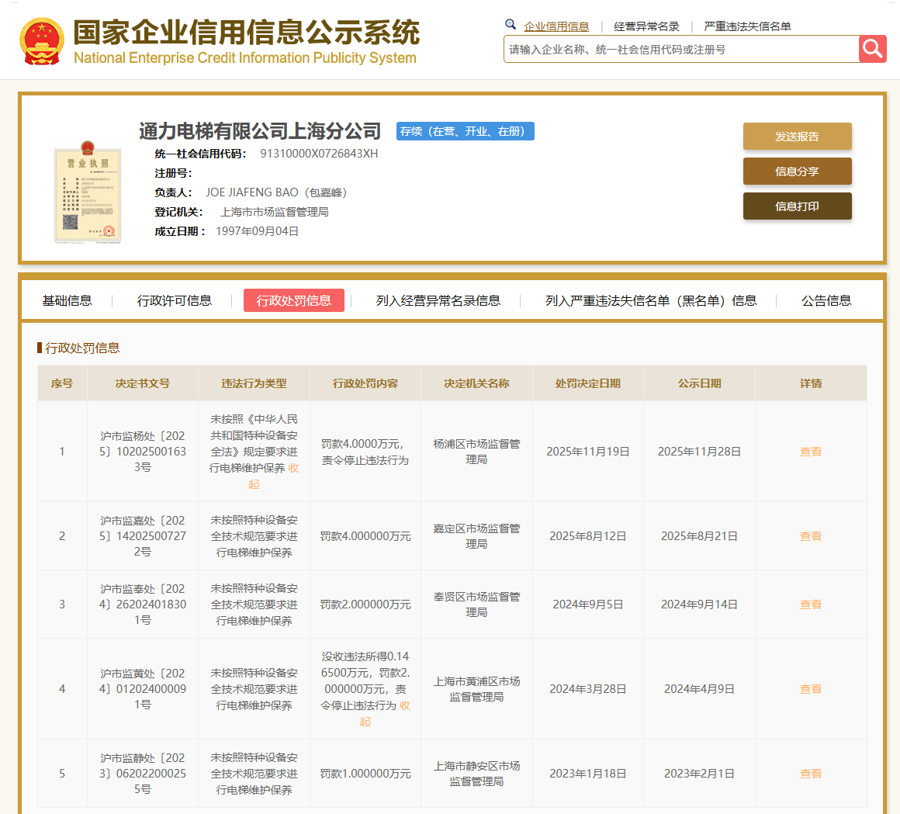Switch to the 列入经营异常名录信息 tab
900x814 pixels.
tap(438, 300)
